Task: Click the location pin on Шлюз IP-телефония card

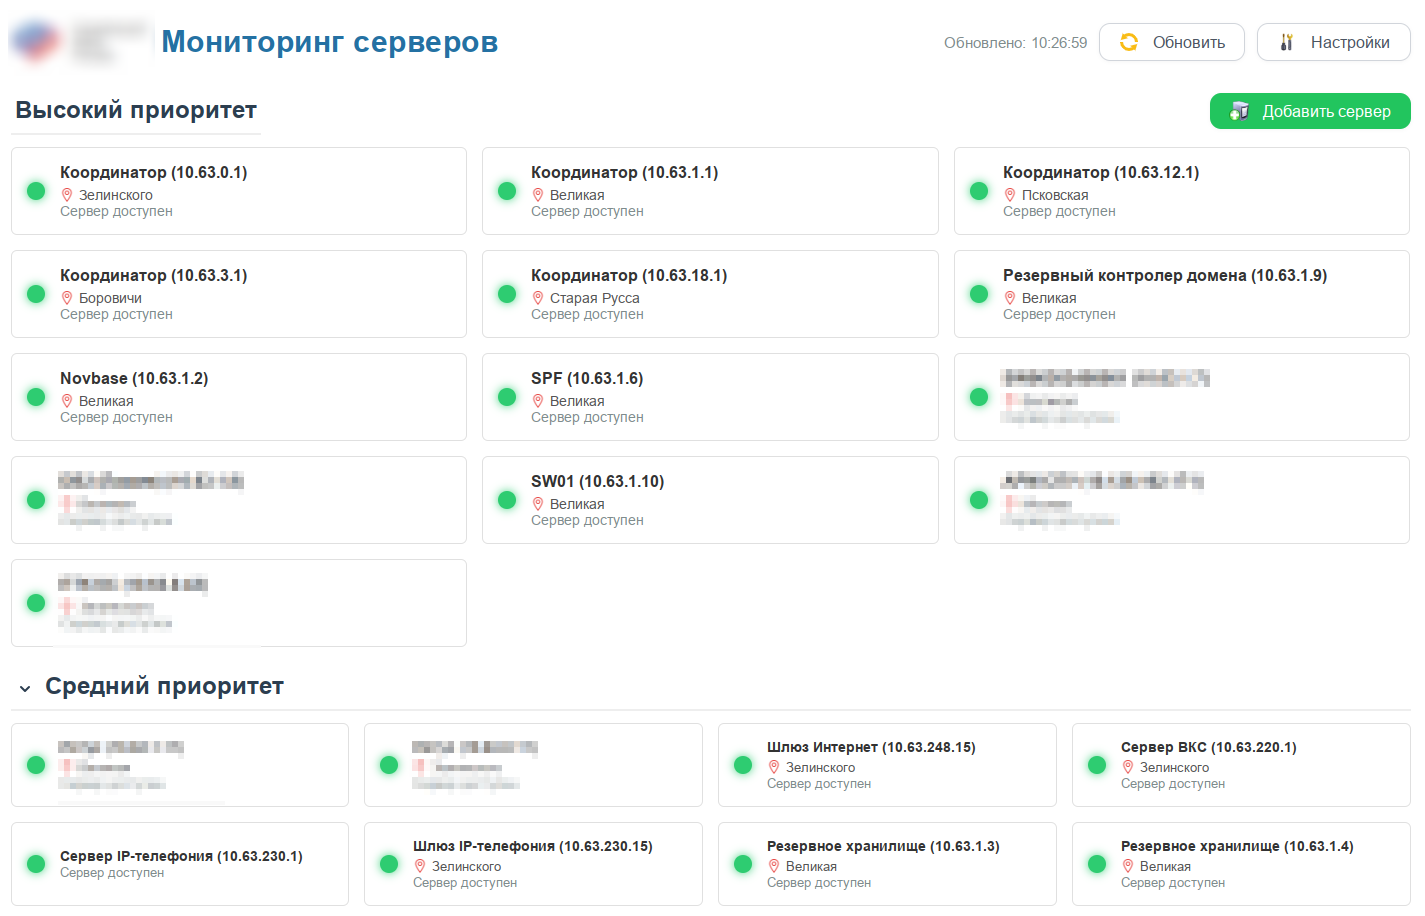Action: [x=422, y=866]
